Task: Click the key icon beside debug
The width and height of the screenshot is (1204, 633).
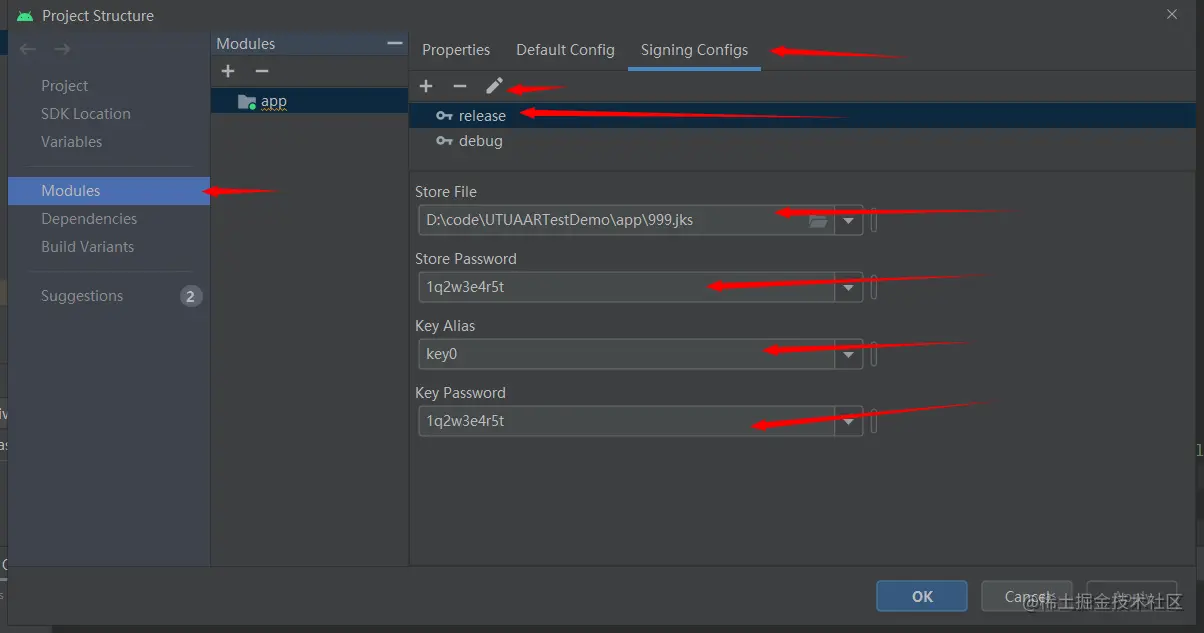Action: [444, 141]
